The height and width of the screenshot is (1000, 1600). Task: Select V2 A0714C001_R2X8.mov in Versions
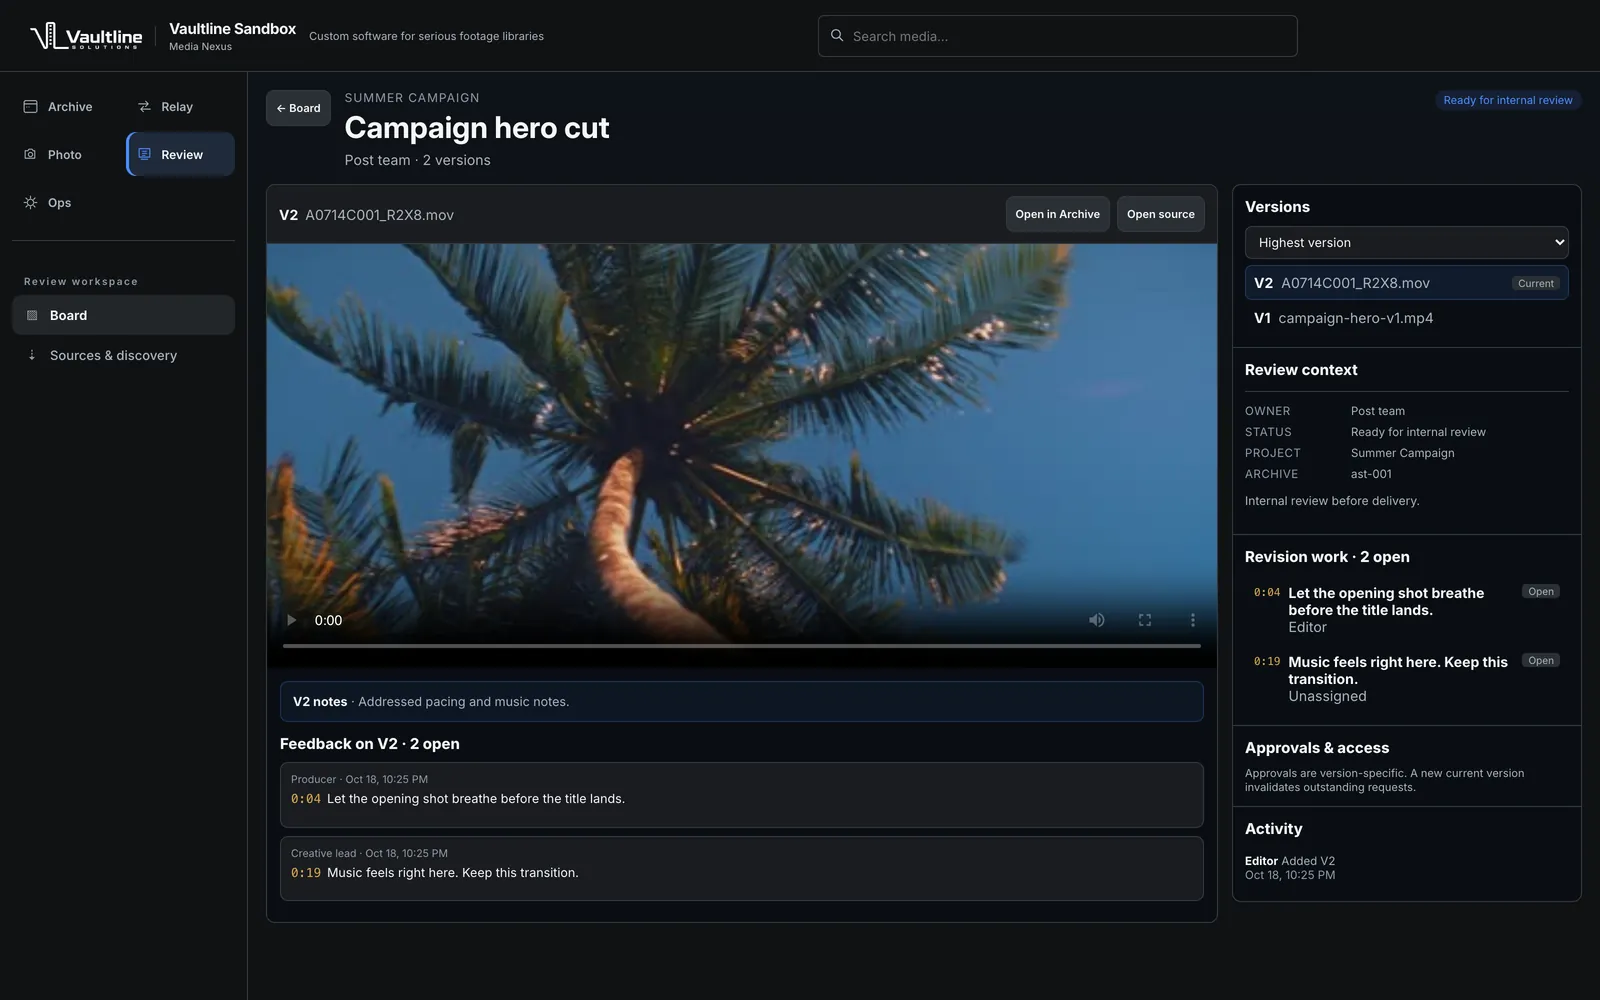[1406, 283]
